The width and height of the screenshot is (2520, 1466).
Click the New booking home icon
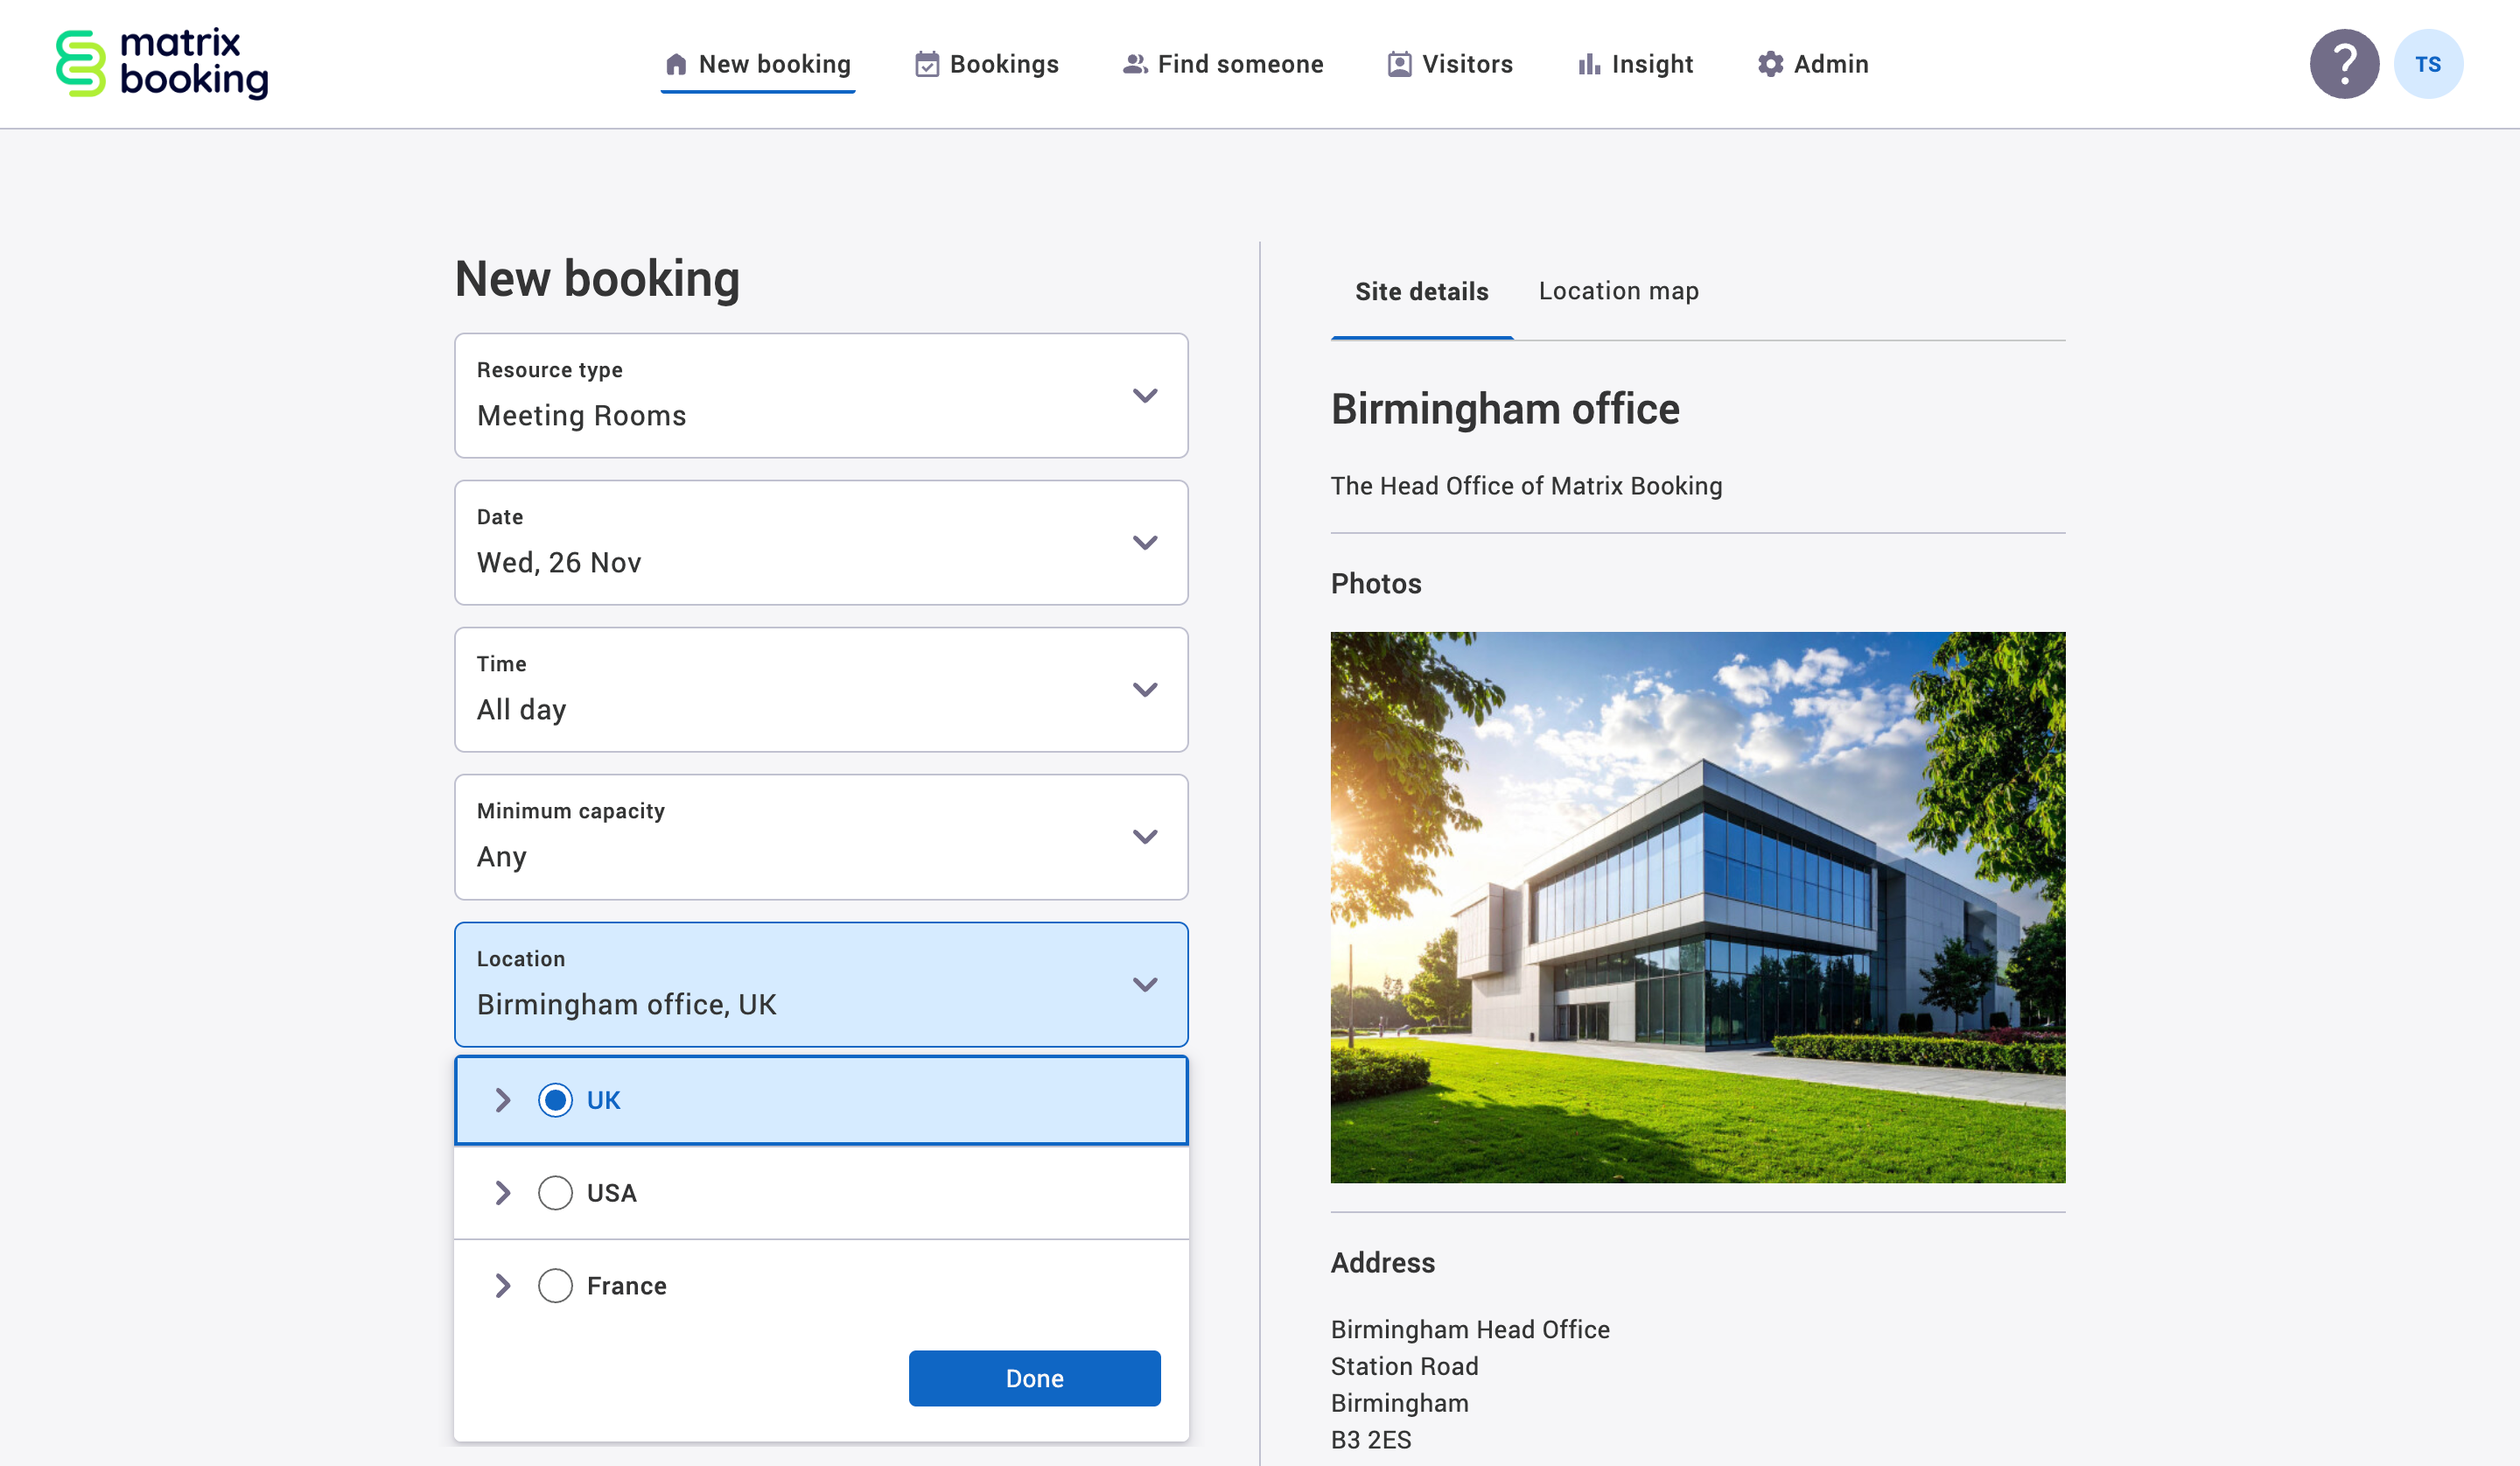676,63
